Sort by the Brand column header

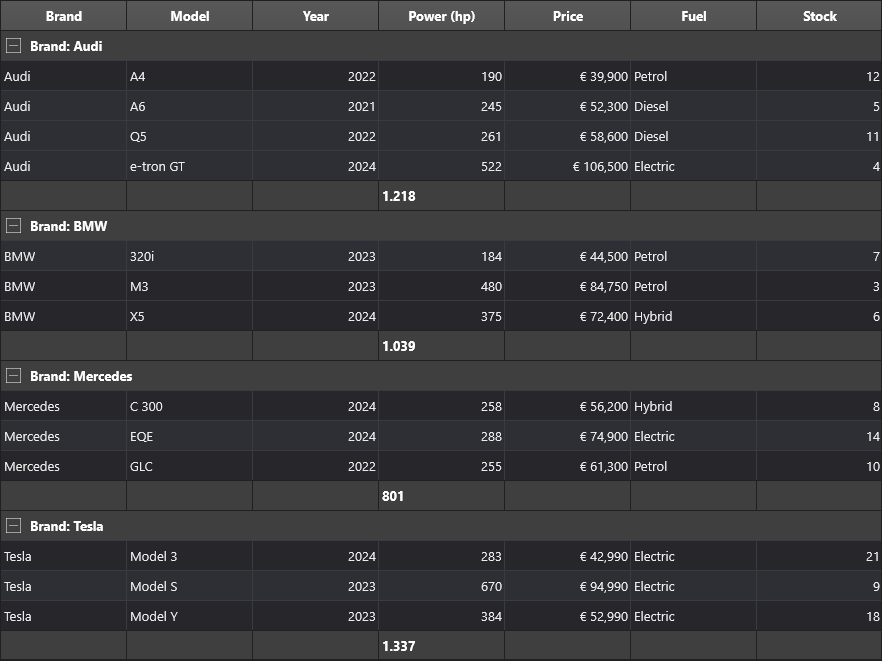(64, 16)
